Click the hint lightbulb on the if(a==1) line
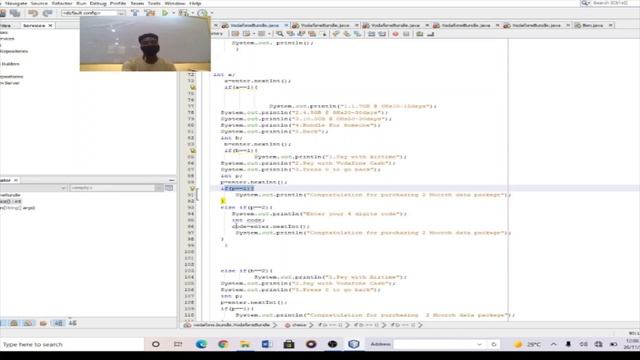This screenshot has height=360, width=640. point(193,87)
